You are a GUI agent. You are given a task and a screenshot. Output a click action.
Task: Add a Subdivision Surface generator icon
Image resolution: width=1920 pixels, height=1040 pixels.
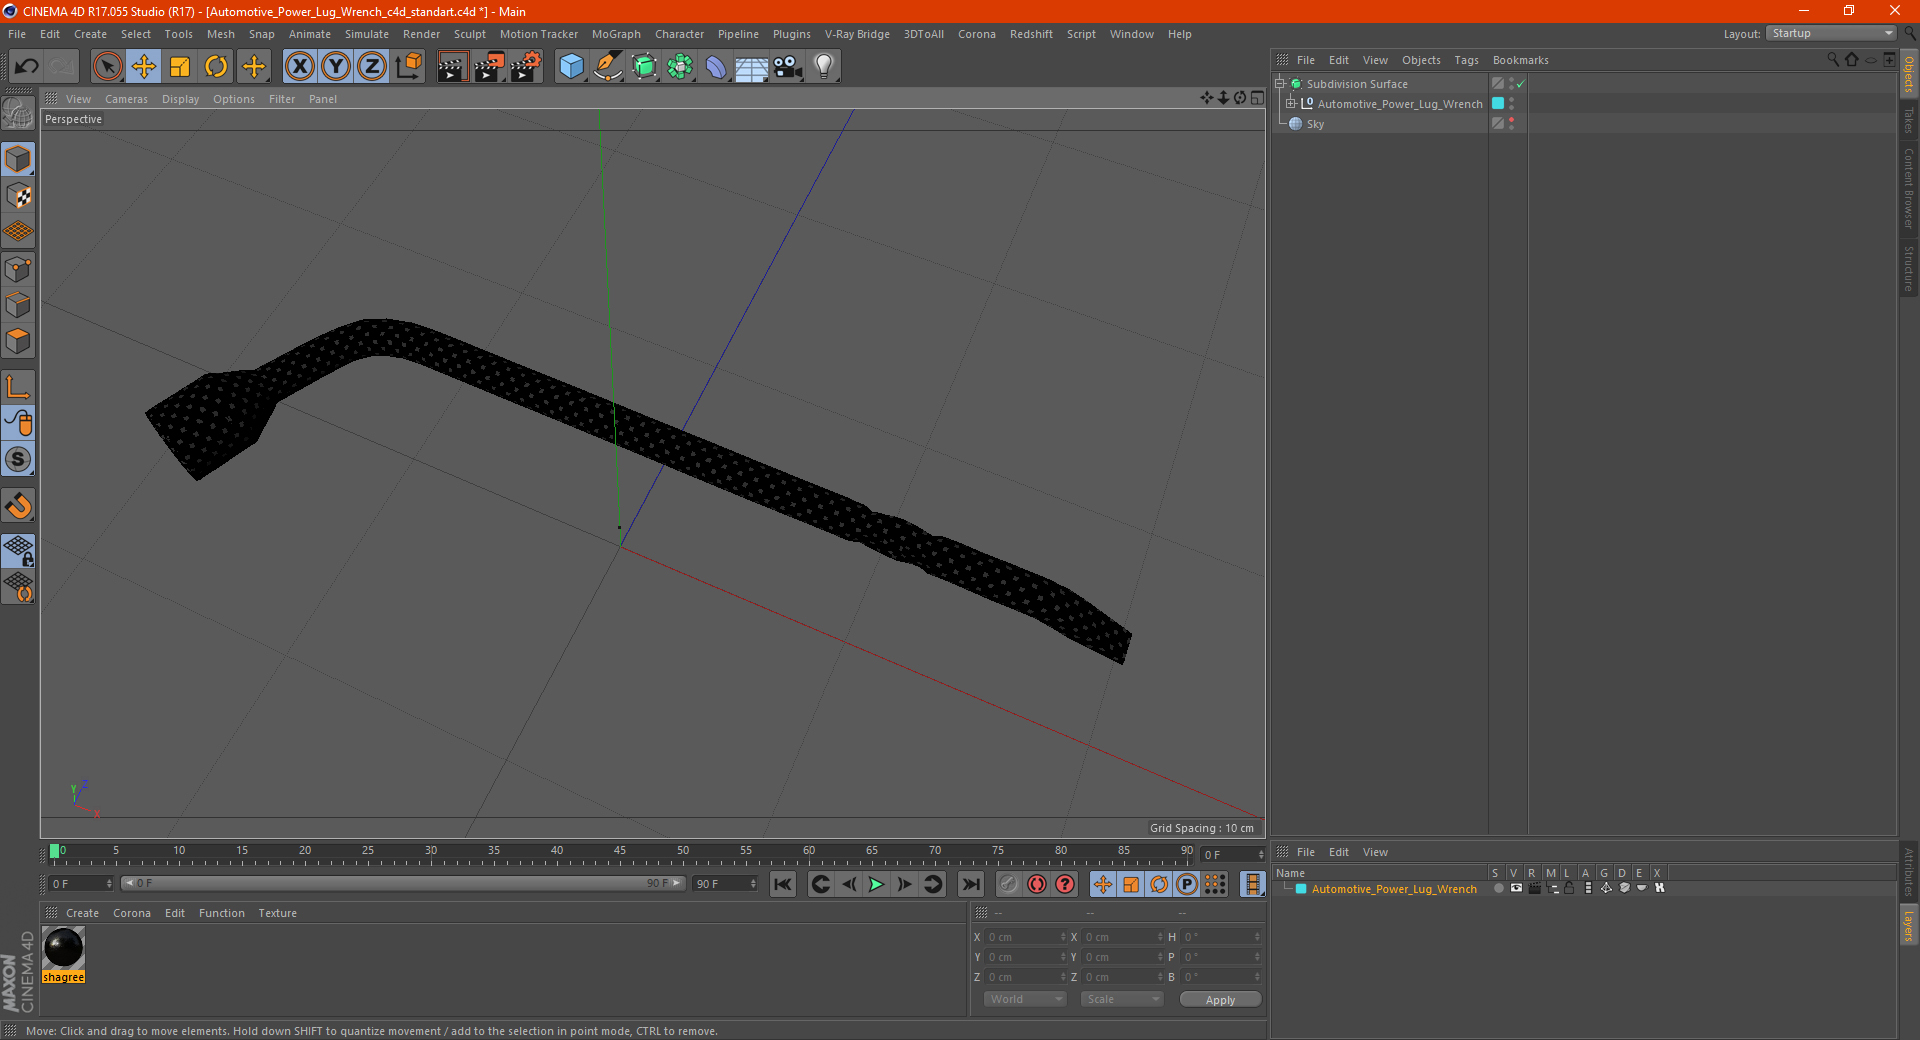click(644, 67)
